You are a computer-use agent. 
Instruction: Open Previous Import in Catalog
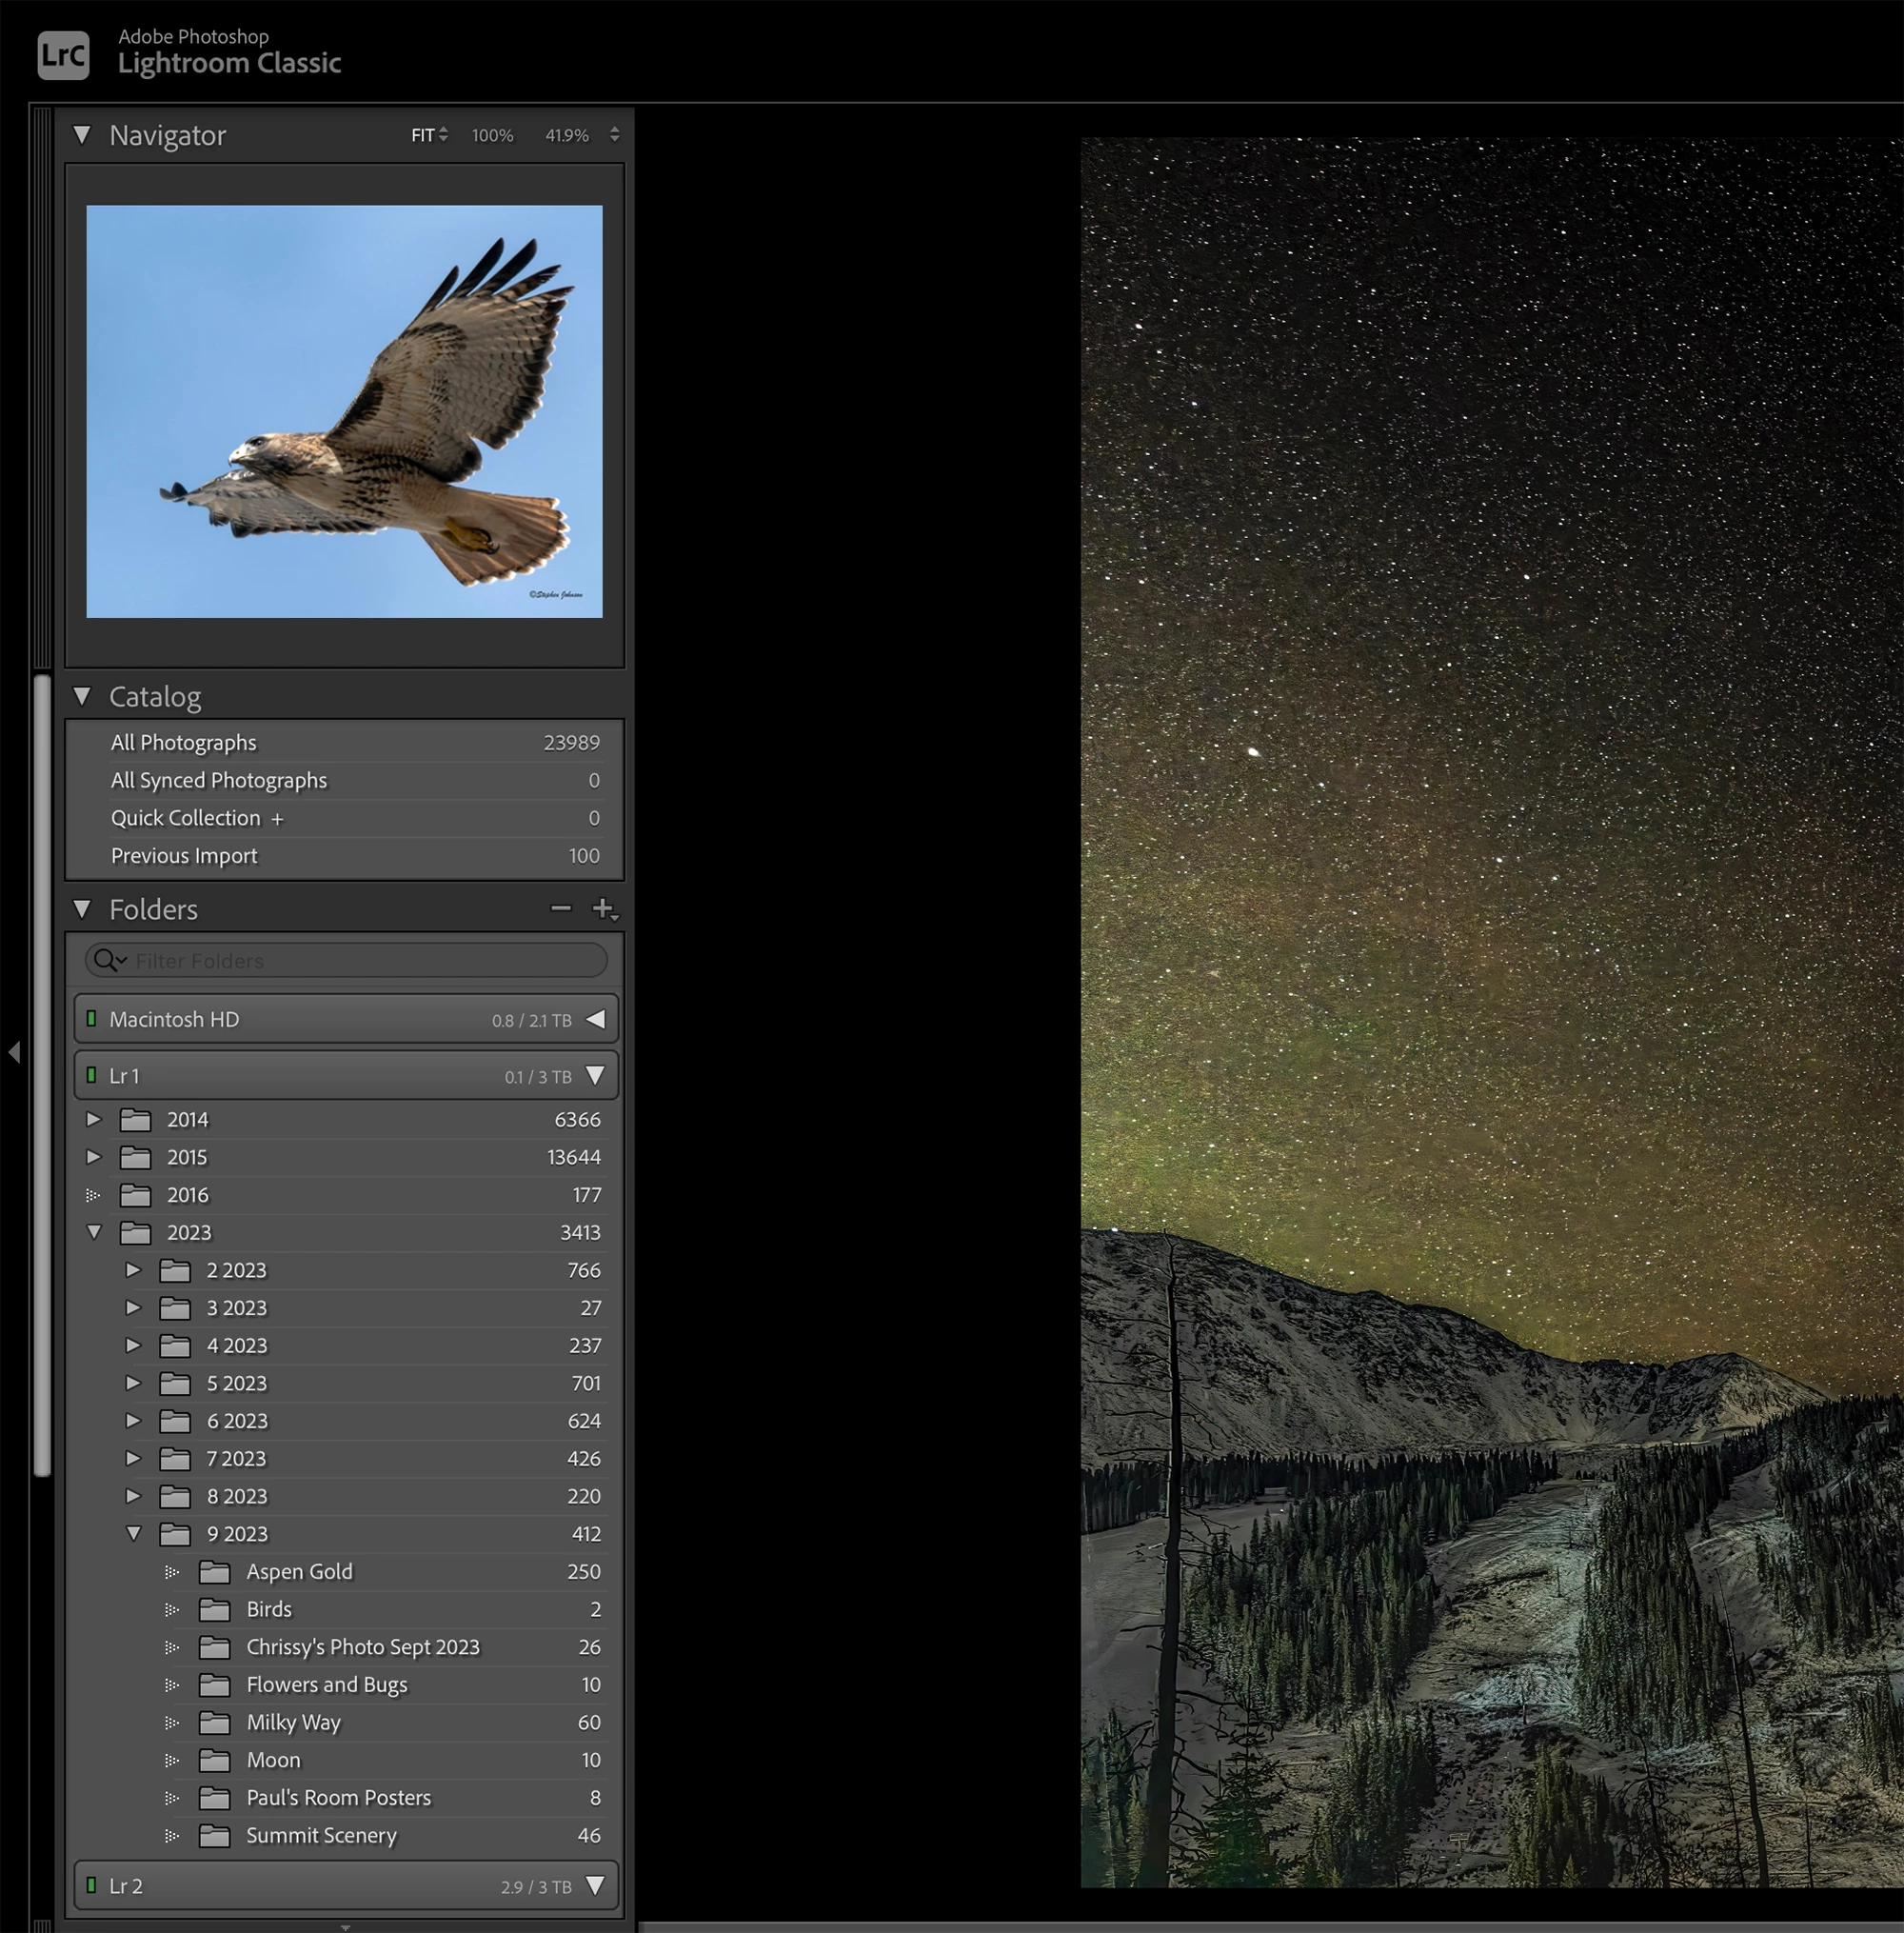[184, 855]
